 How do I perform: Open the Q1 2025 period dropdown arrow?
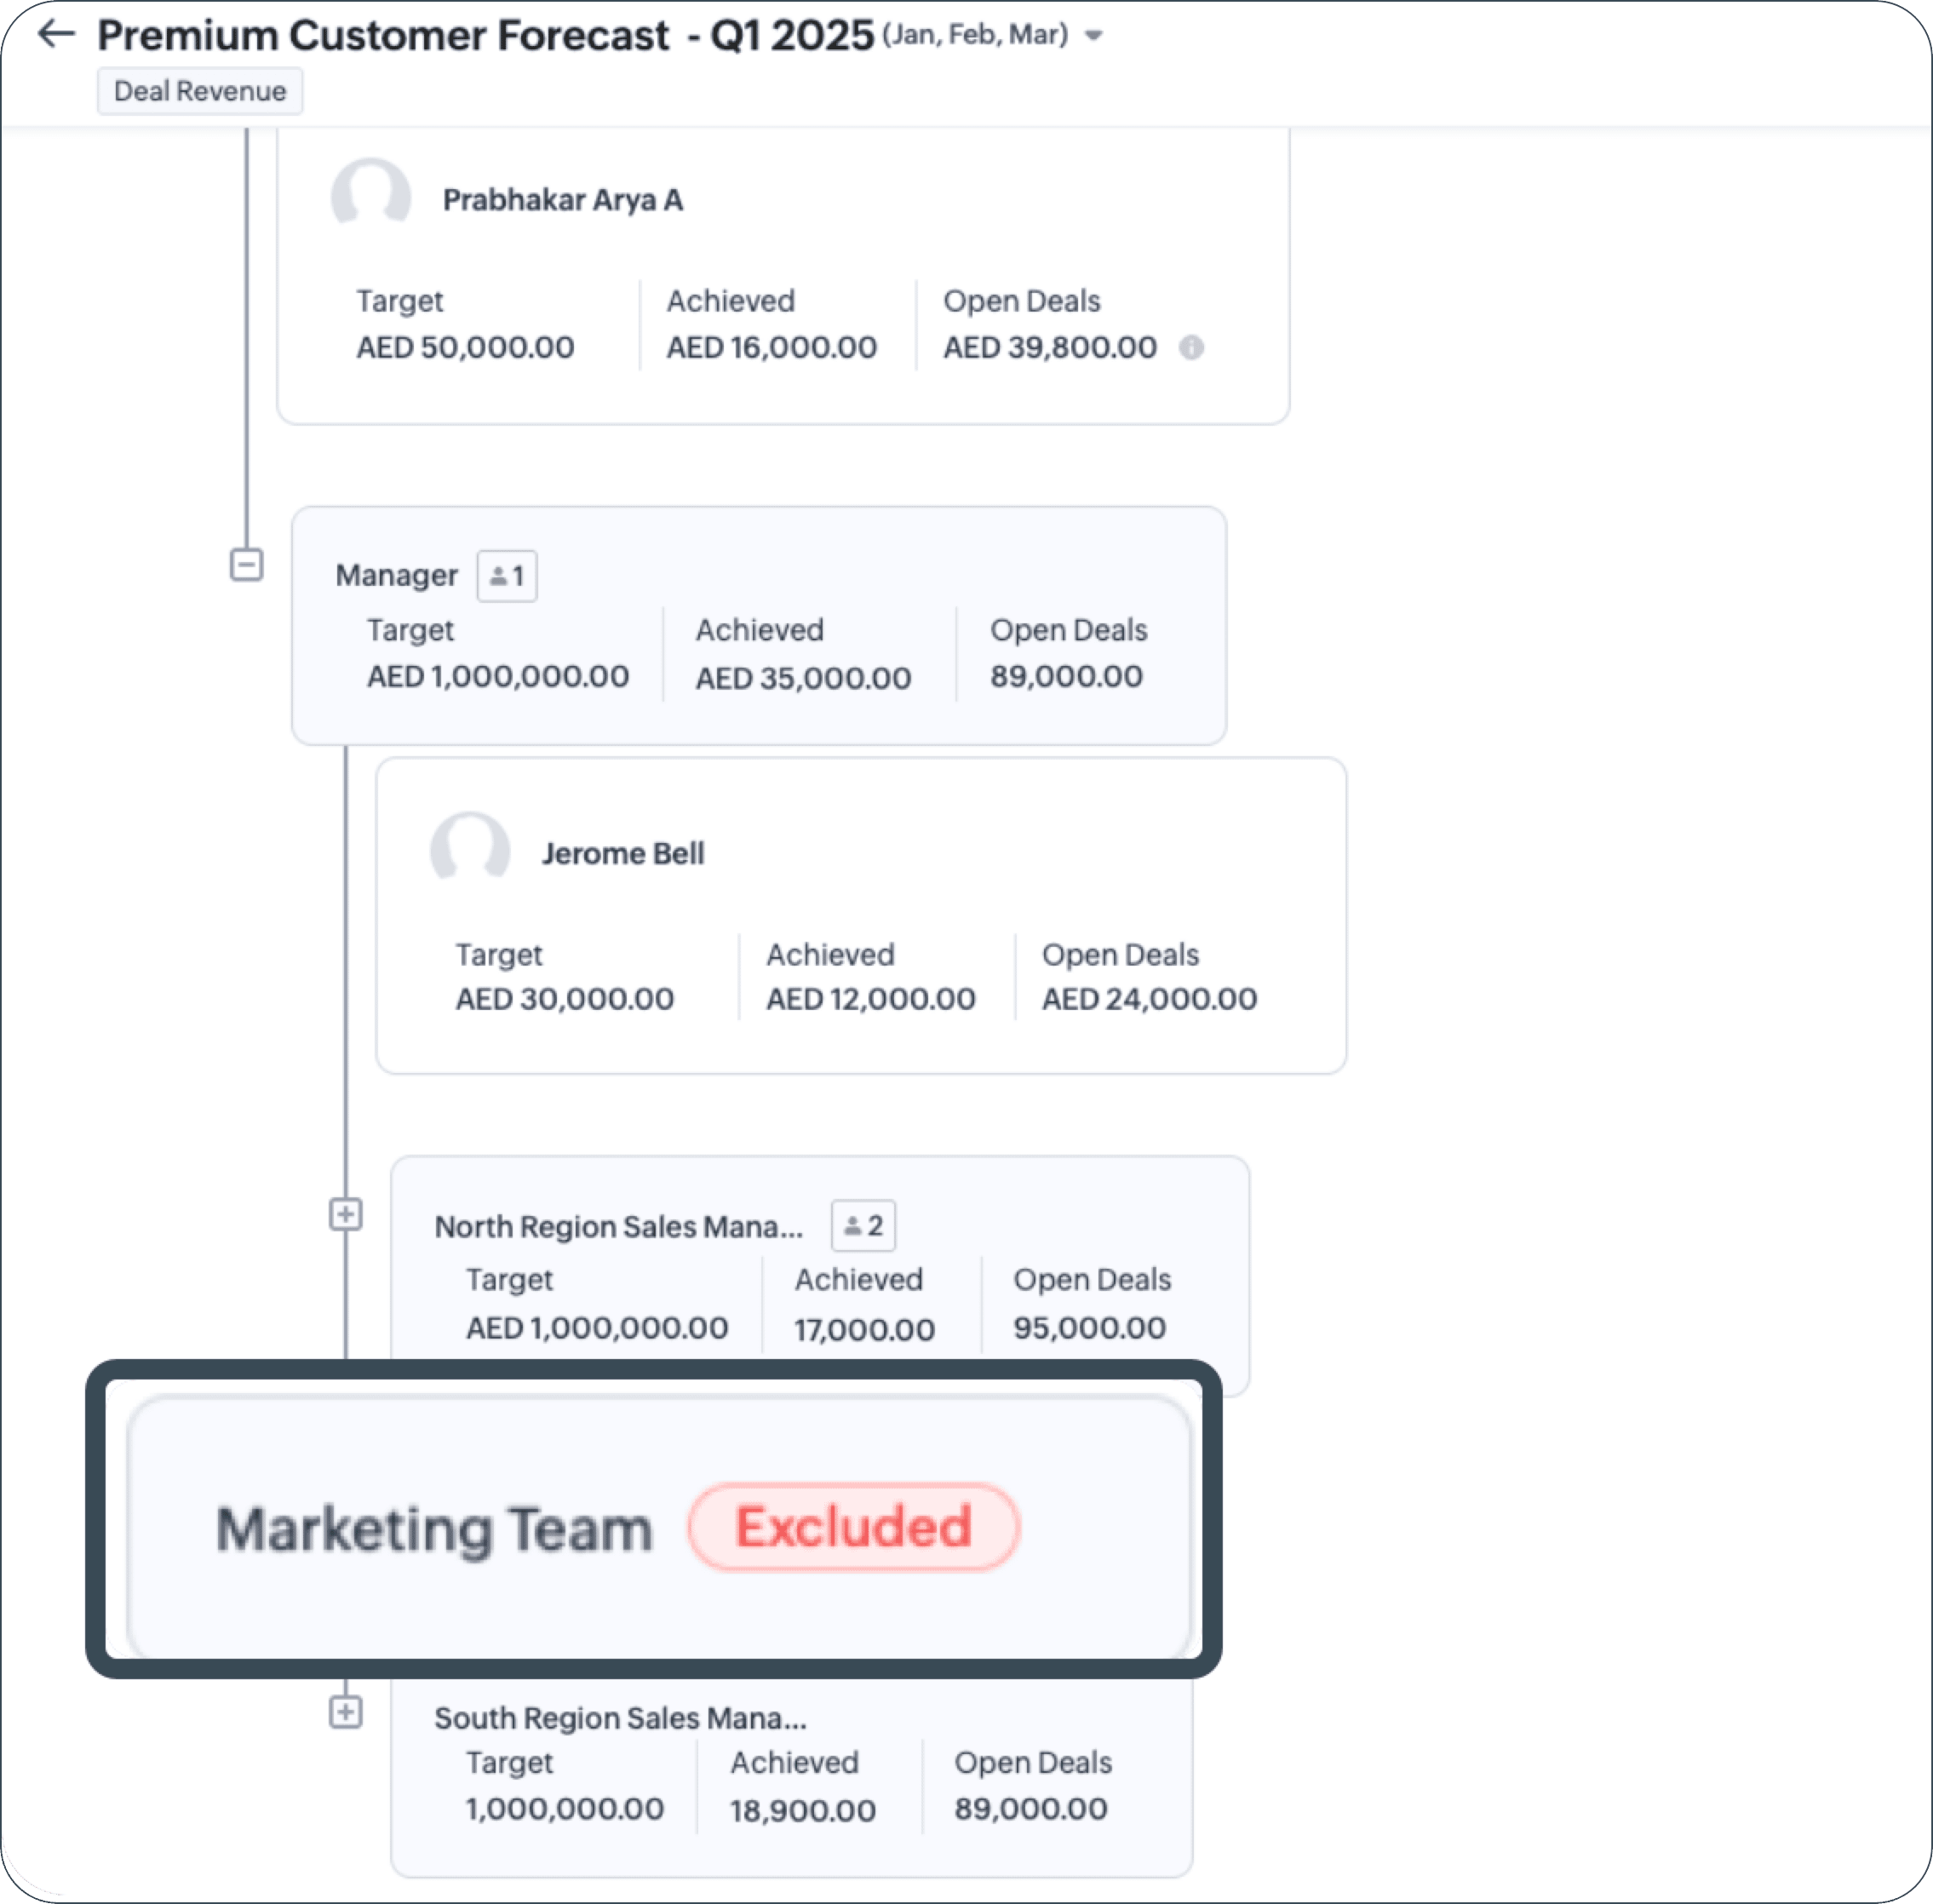[x=1093, y=36]
